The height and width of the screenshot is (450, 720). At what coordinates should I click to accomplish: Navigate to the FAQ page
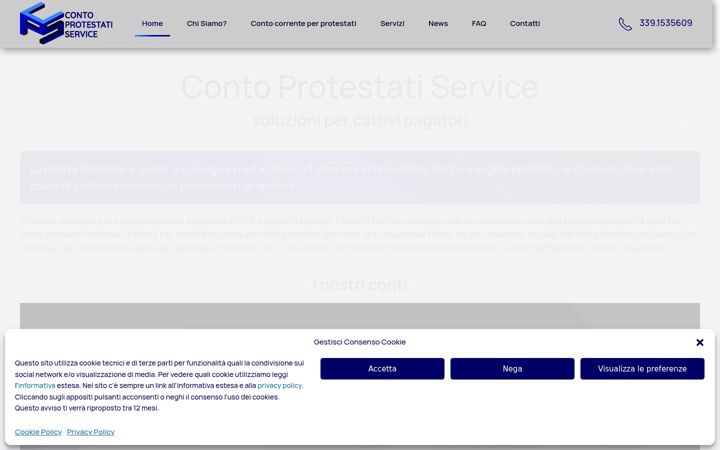pos(478,23)
